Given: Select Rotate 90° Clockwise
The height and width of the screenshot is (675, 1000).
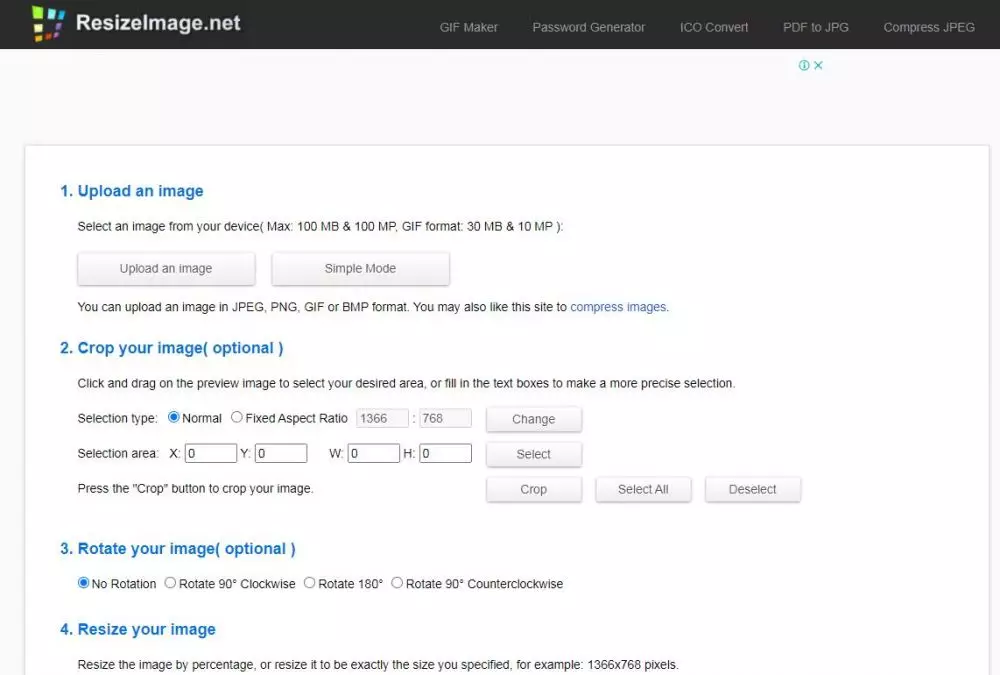Looking at the screenshot, I should coord(171,583).
